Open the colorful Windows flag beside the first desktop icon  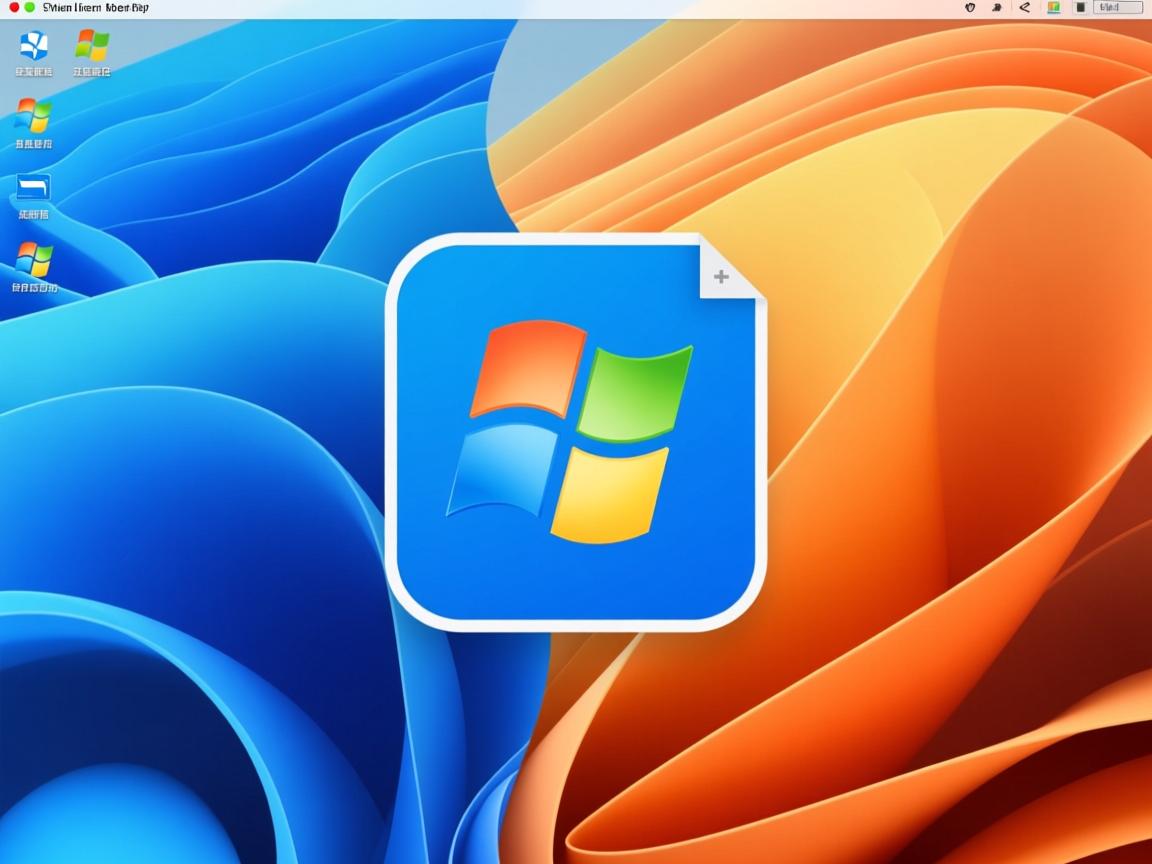coord(92,46)
